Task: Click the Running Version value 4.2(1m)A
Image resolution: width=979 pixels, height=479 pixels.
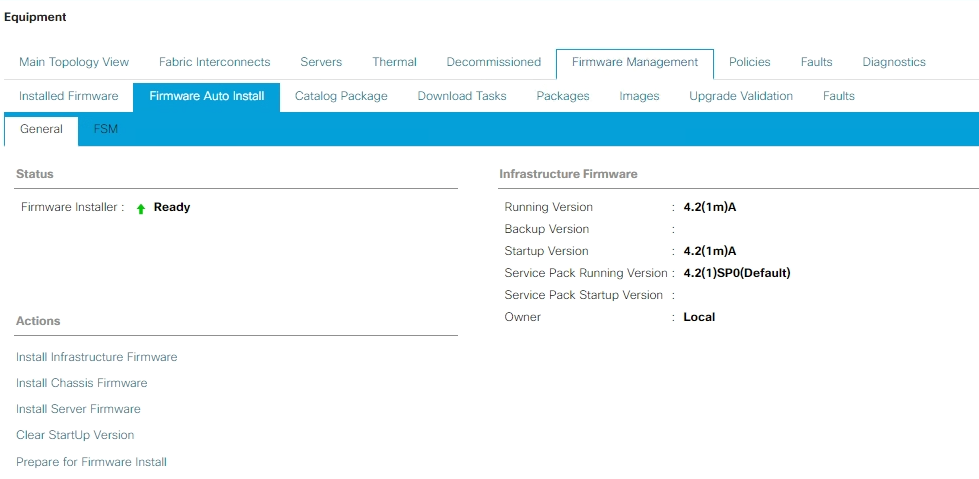Action: 710,207
